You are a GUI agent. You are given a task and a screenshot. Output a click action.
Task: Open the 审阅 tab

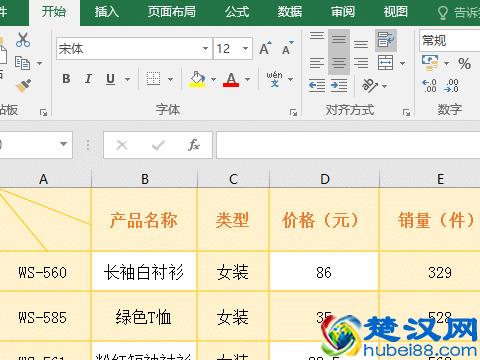coord(343,12)
